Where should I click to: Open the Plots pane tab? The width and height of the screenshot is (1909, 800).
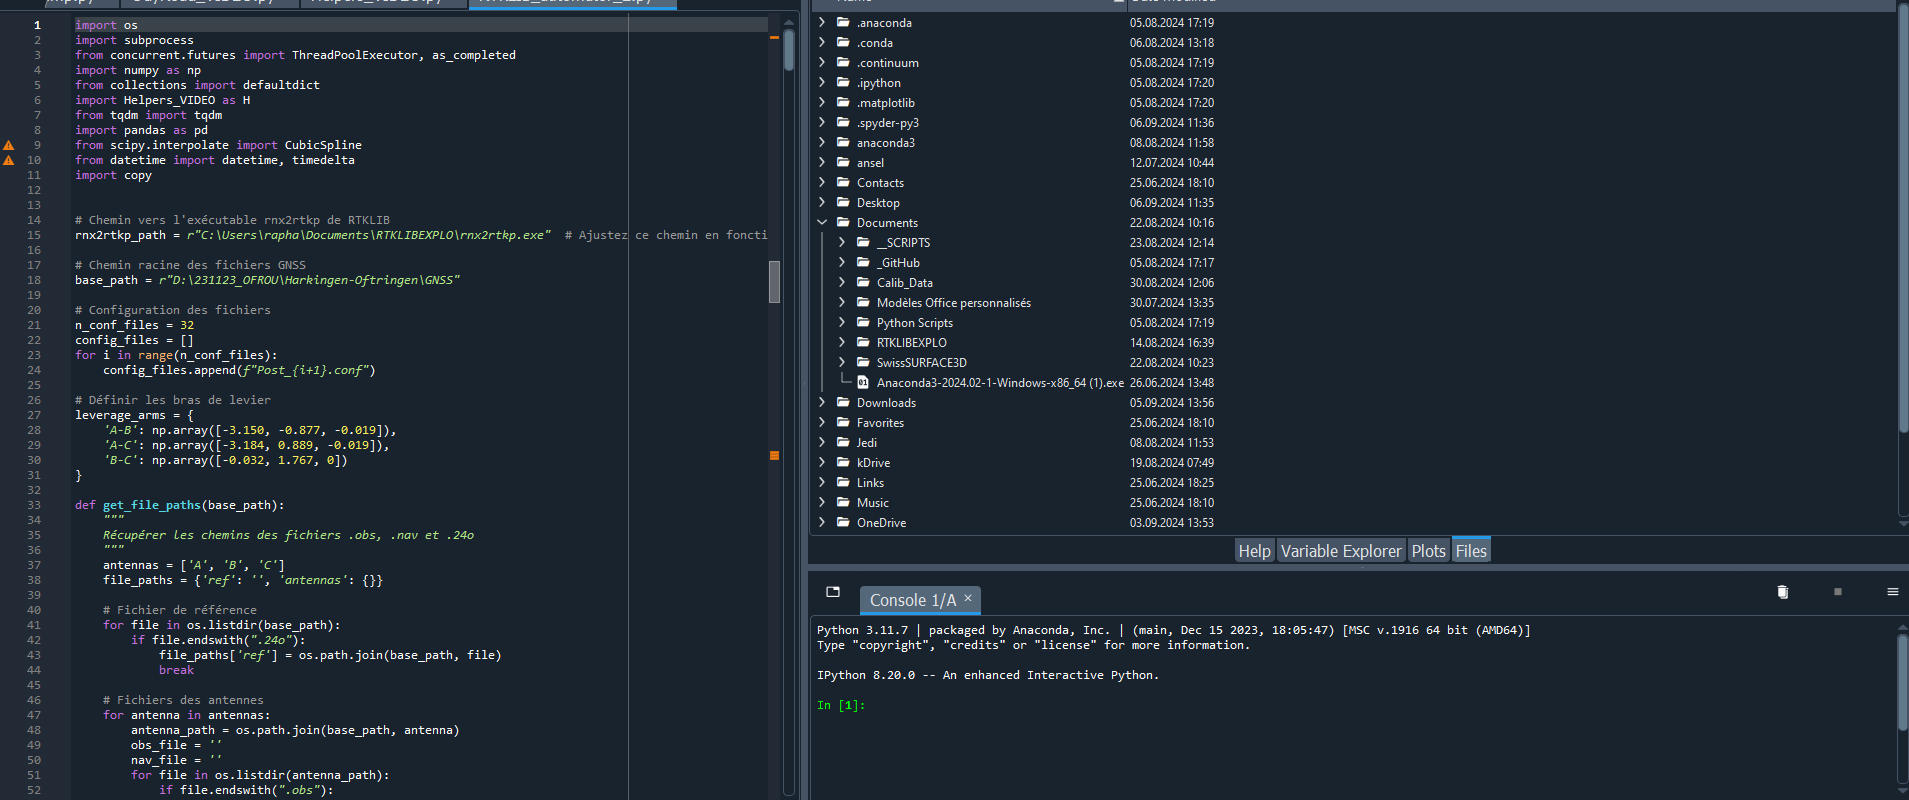(x=1428, y=551)
